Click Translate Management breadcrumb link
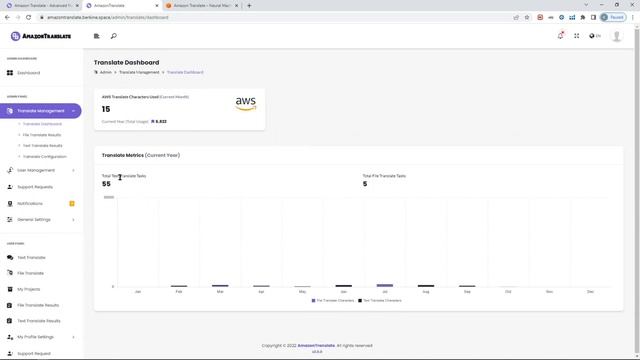Viewport: 640px width, 360px height. tap(139, 72)
